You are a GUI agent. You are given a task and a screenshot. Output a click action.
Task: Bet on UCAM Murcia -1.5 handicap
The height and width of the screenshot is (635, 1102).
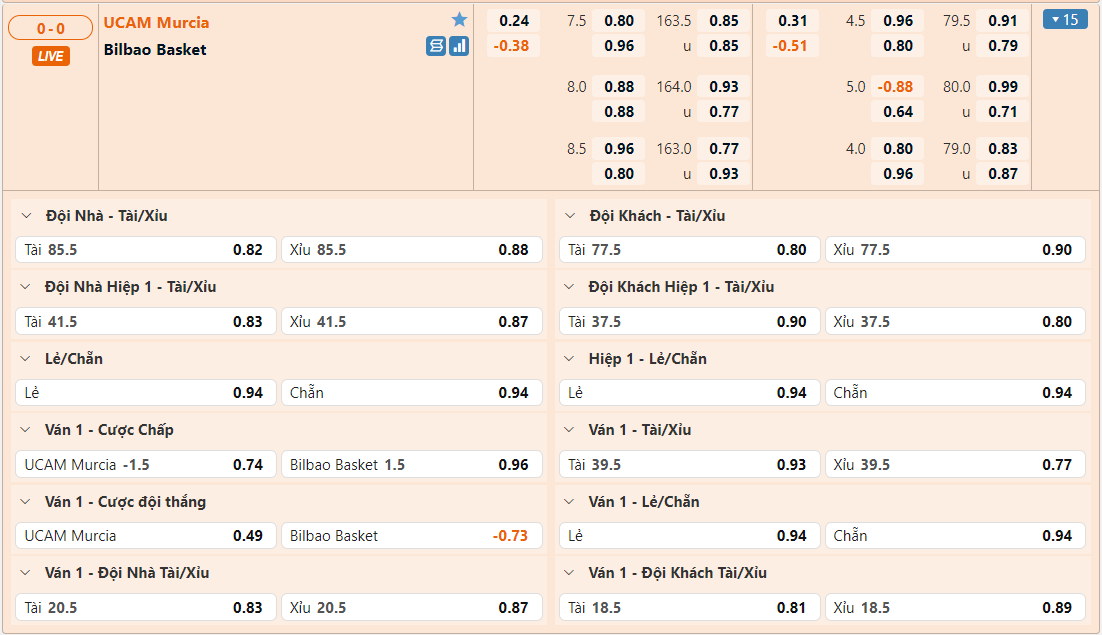pos(146,465)
